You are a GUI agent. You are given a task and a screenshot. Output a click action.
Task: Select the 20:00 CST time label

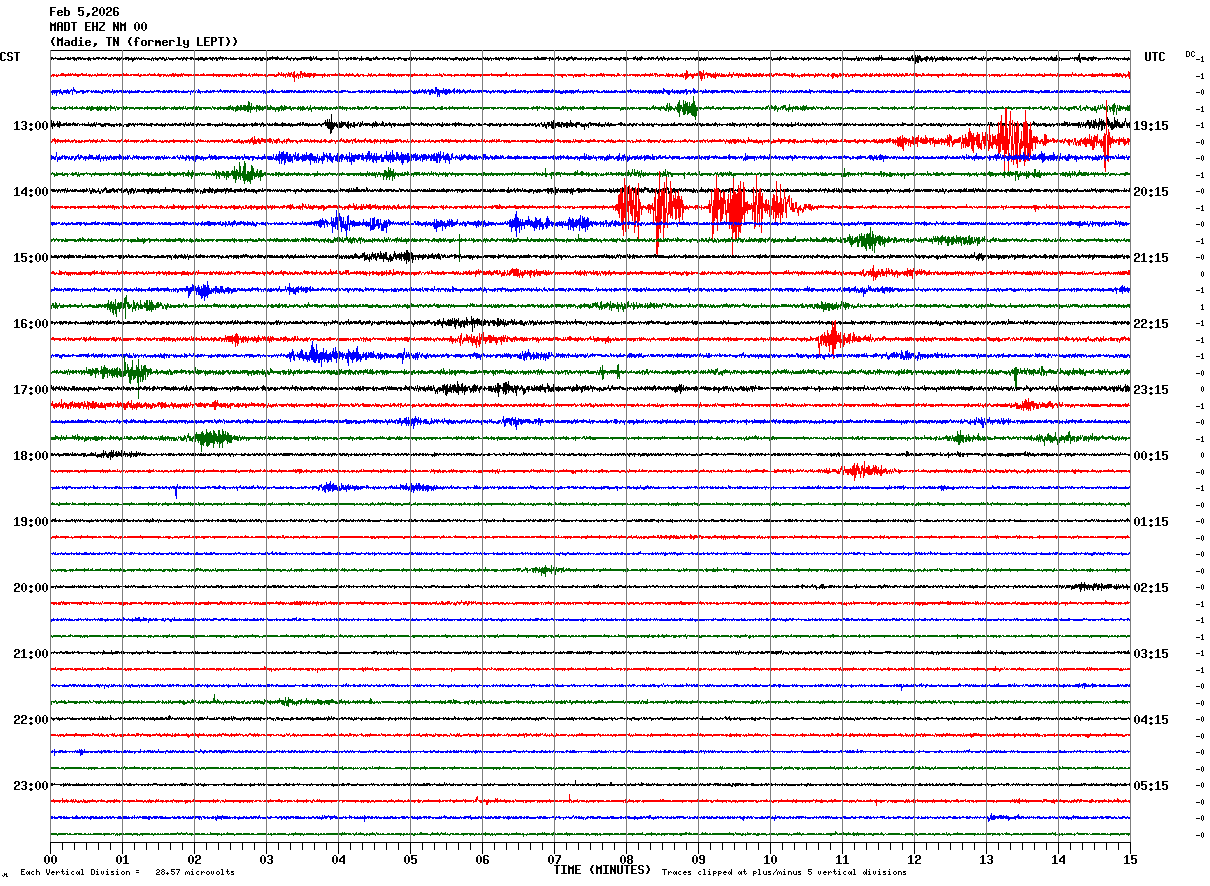30,588
